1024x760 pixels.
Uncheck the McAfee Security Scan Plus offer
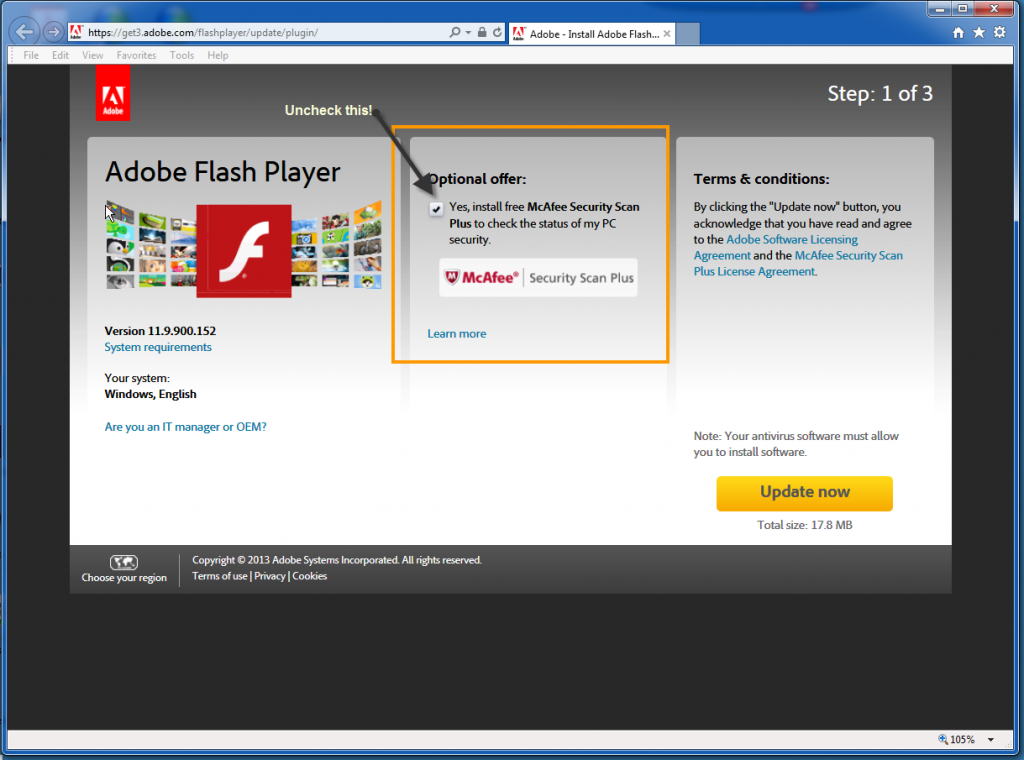pyautogui.click(x=436, y=208)
